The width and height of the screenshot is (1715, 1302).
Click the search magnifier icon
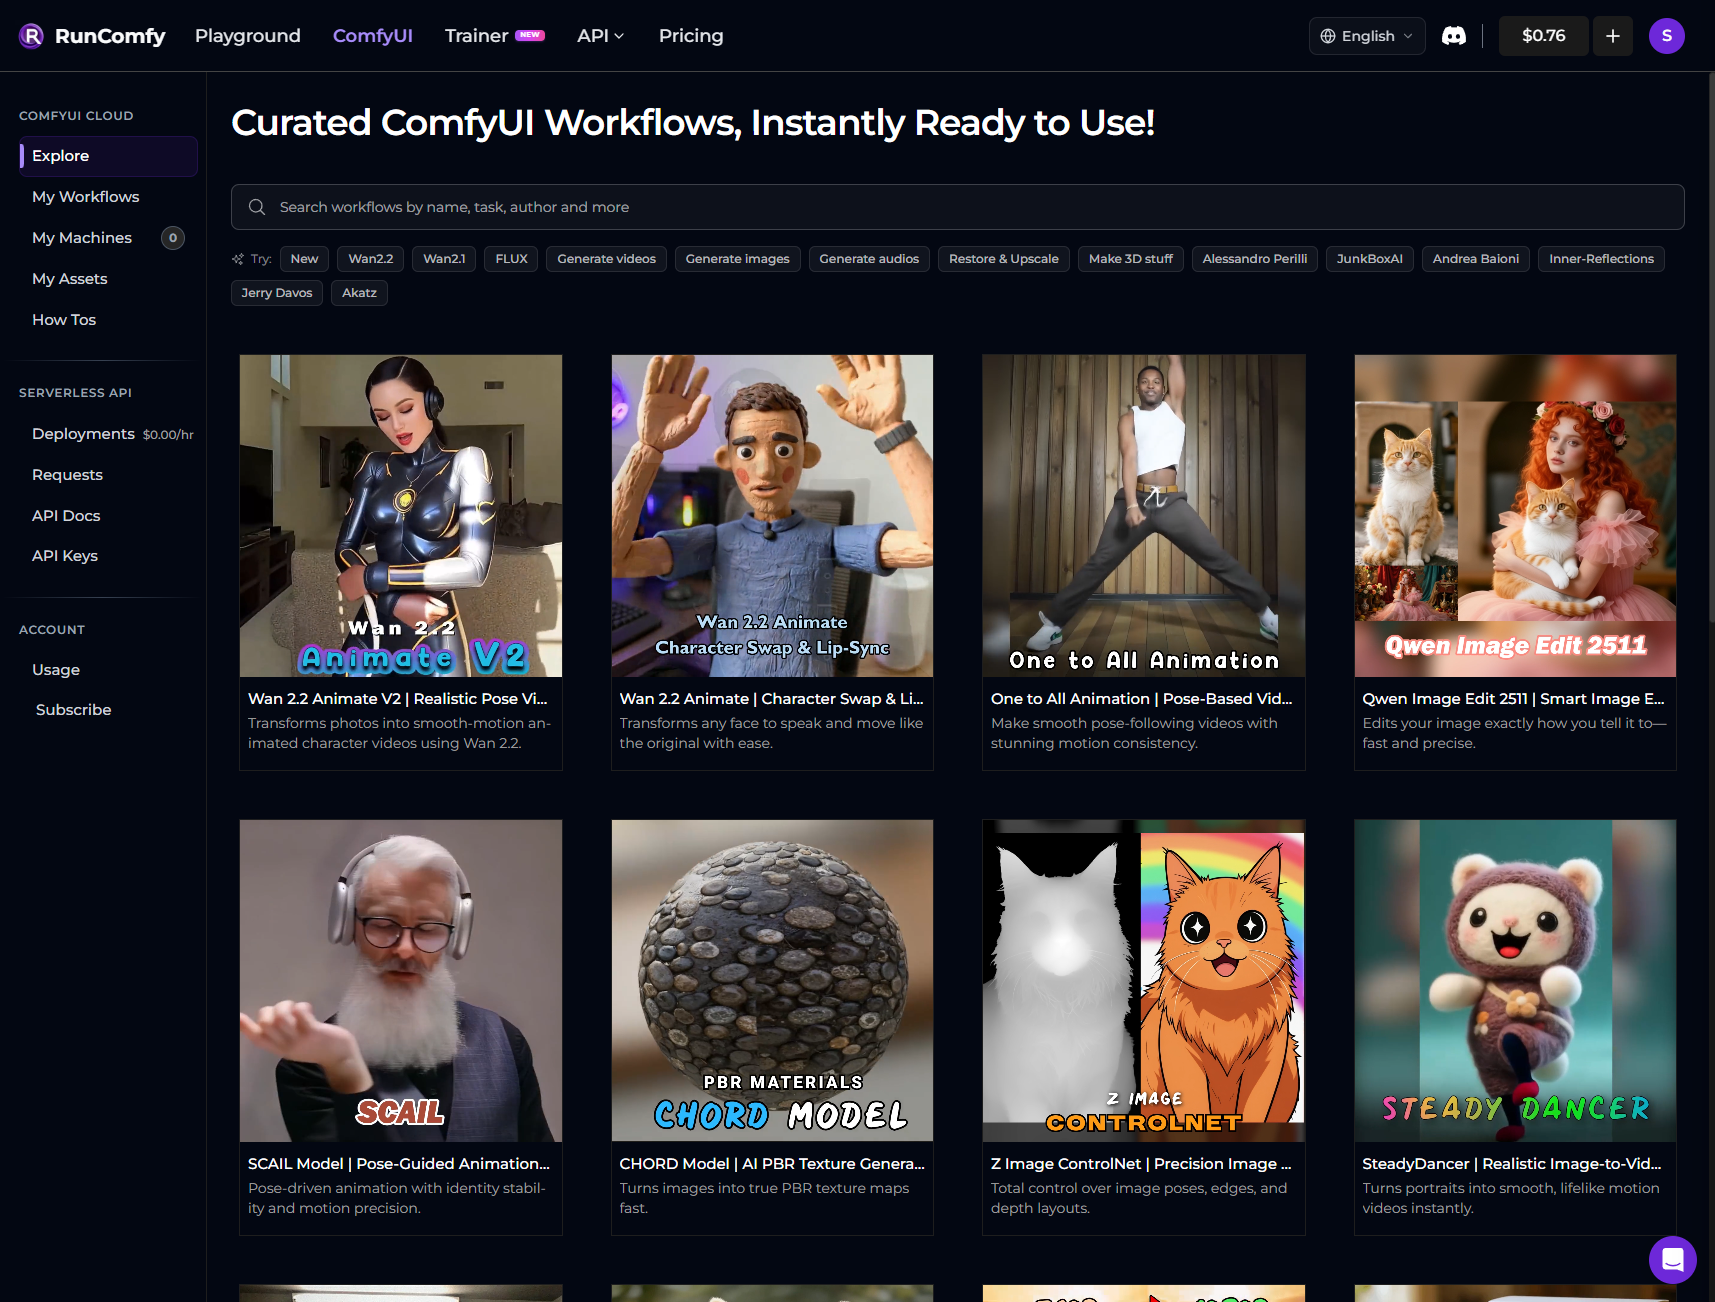[x=257, y=207]
